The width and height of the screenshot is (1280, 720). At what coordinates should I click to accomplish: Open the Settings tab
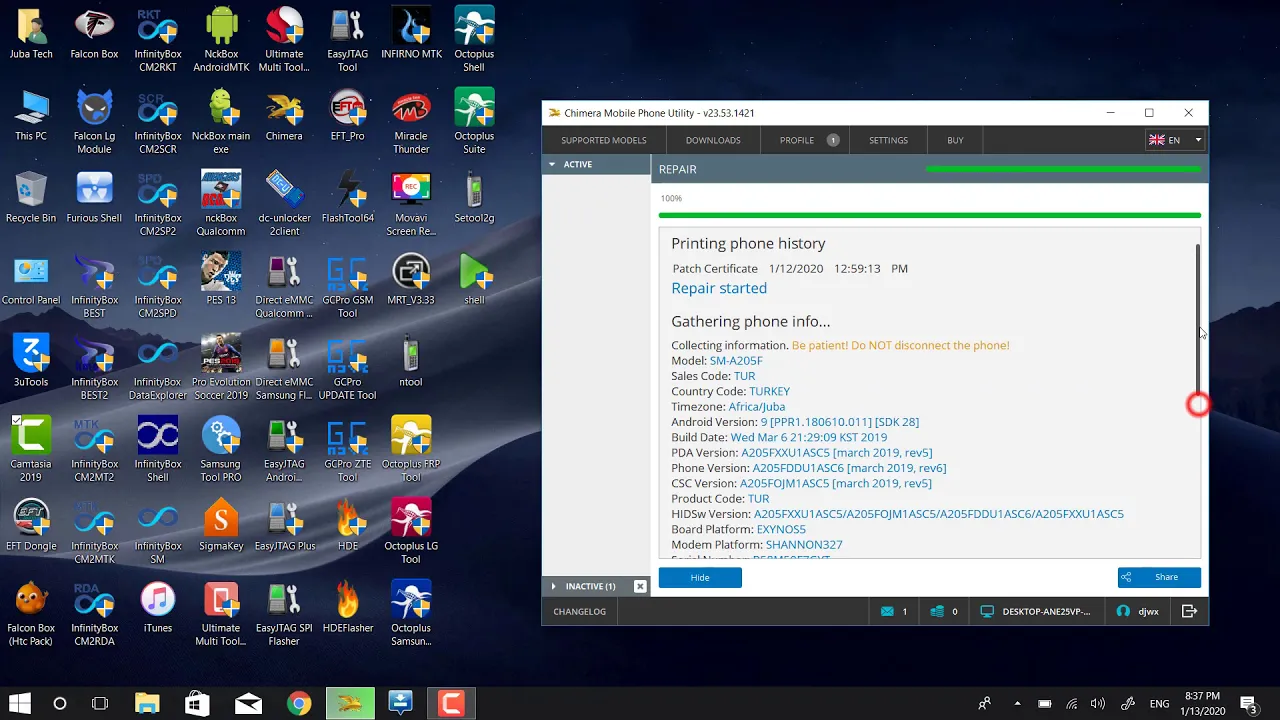pyautogui.click(x=888, y=140)
